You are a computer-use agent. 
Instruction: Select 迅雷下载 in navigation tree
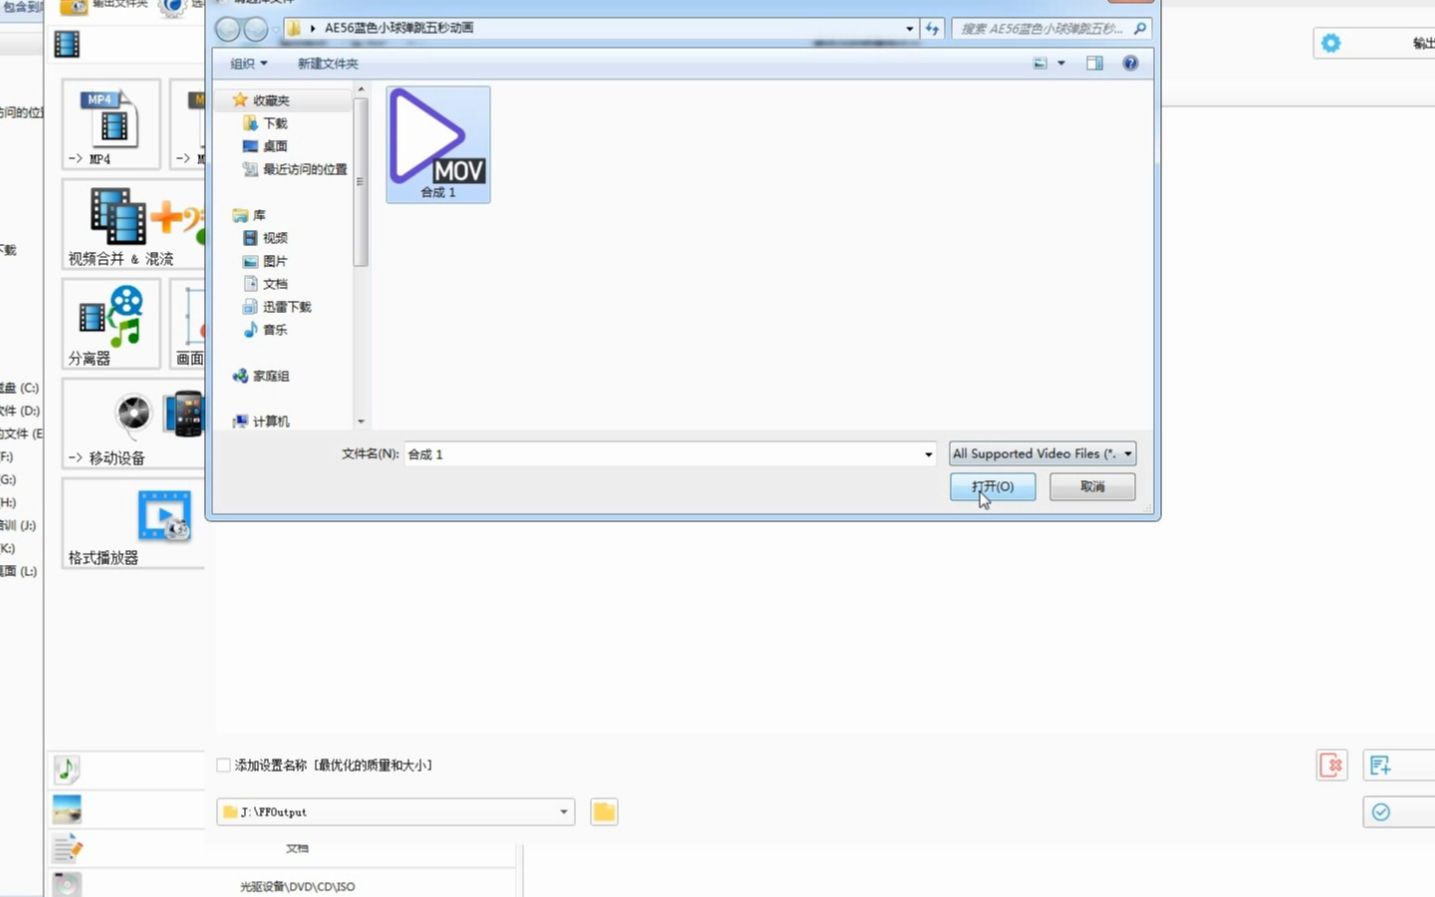pos(277,307)
